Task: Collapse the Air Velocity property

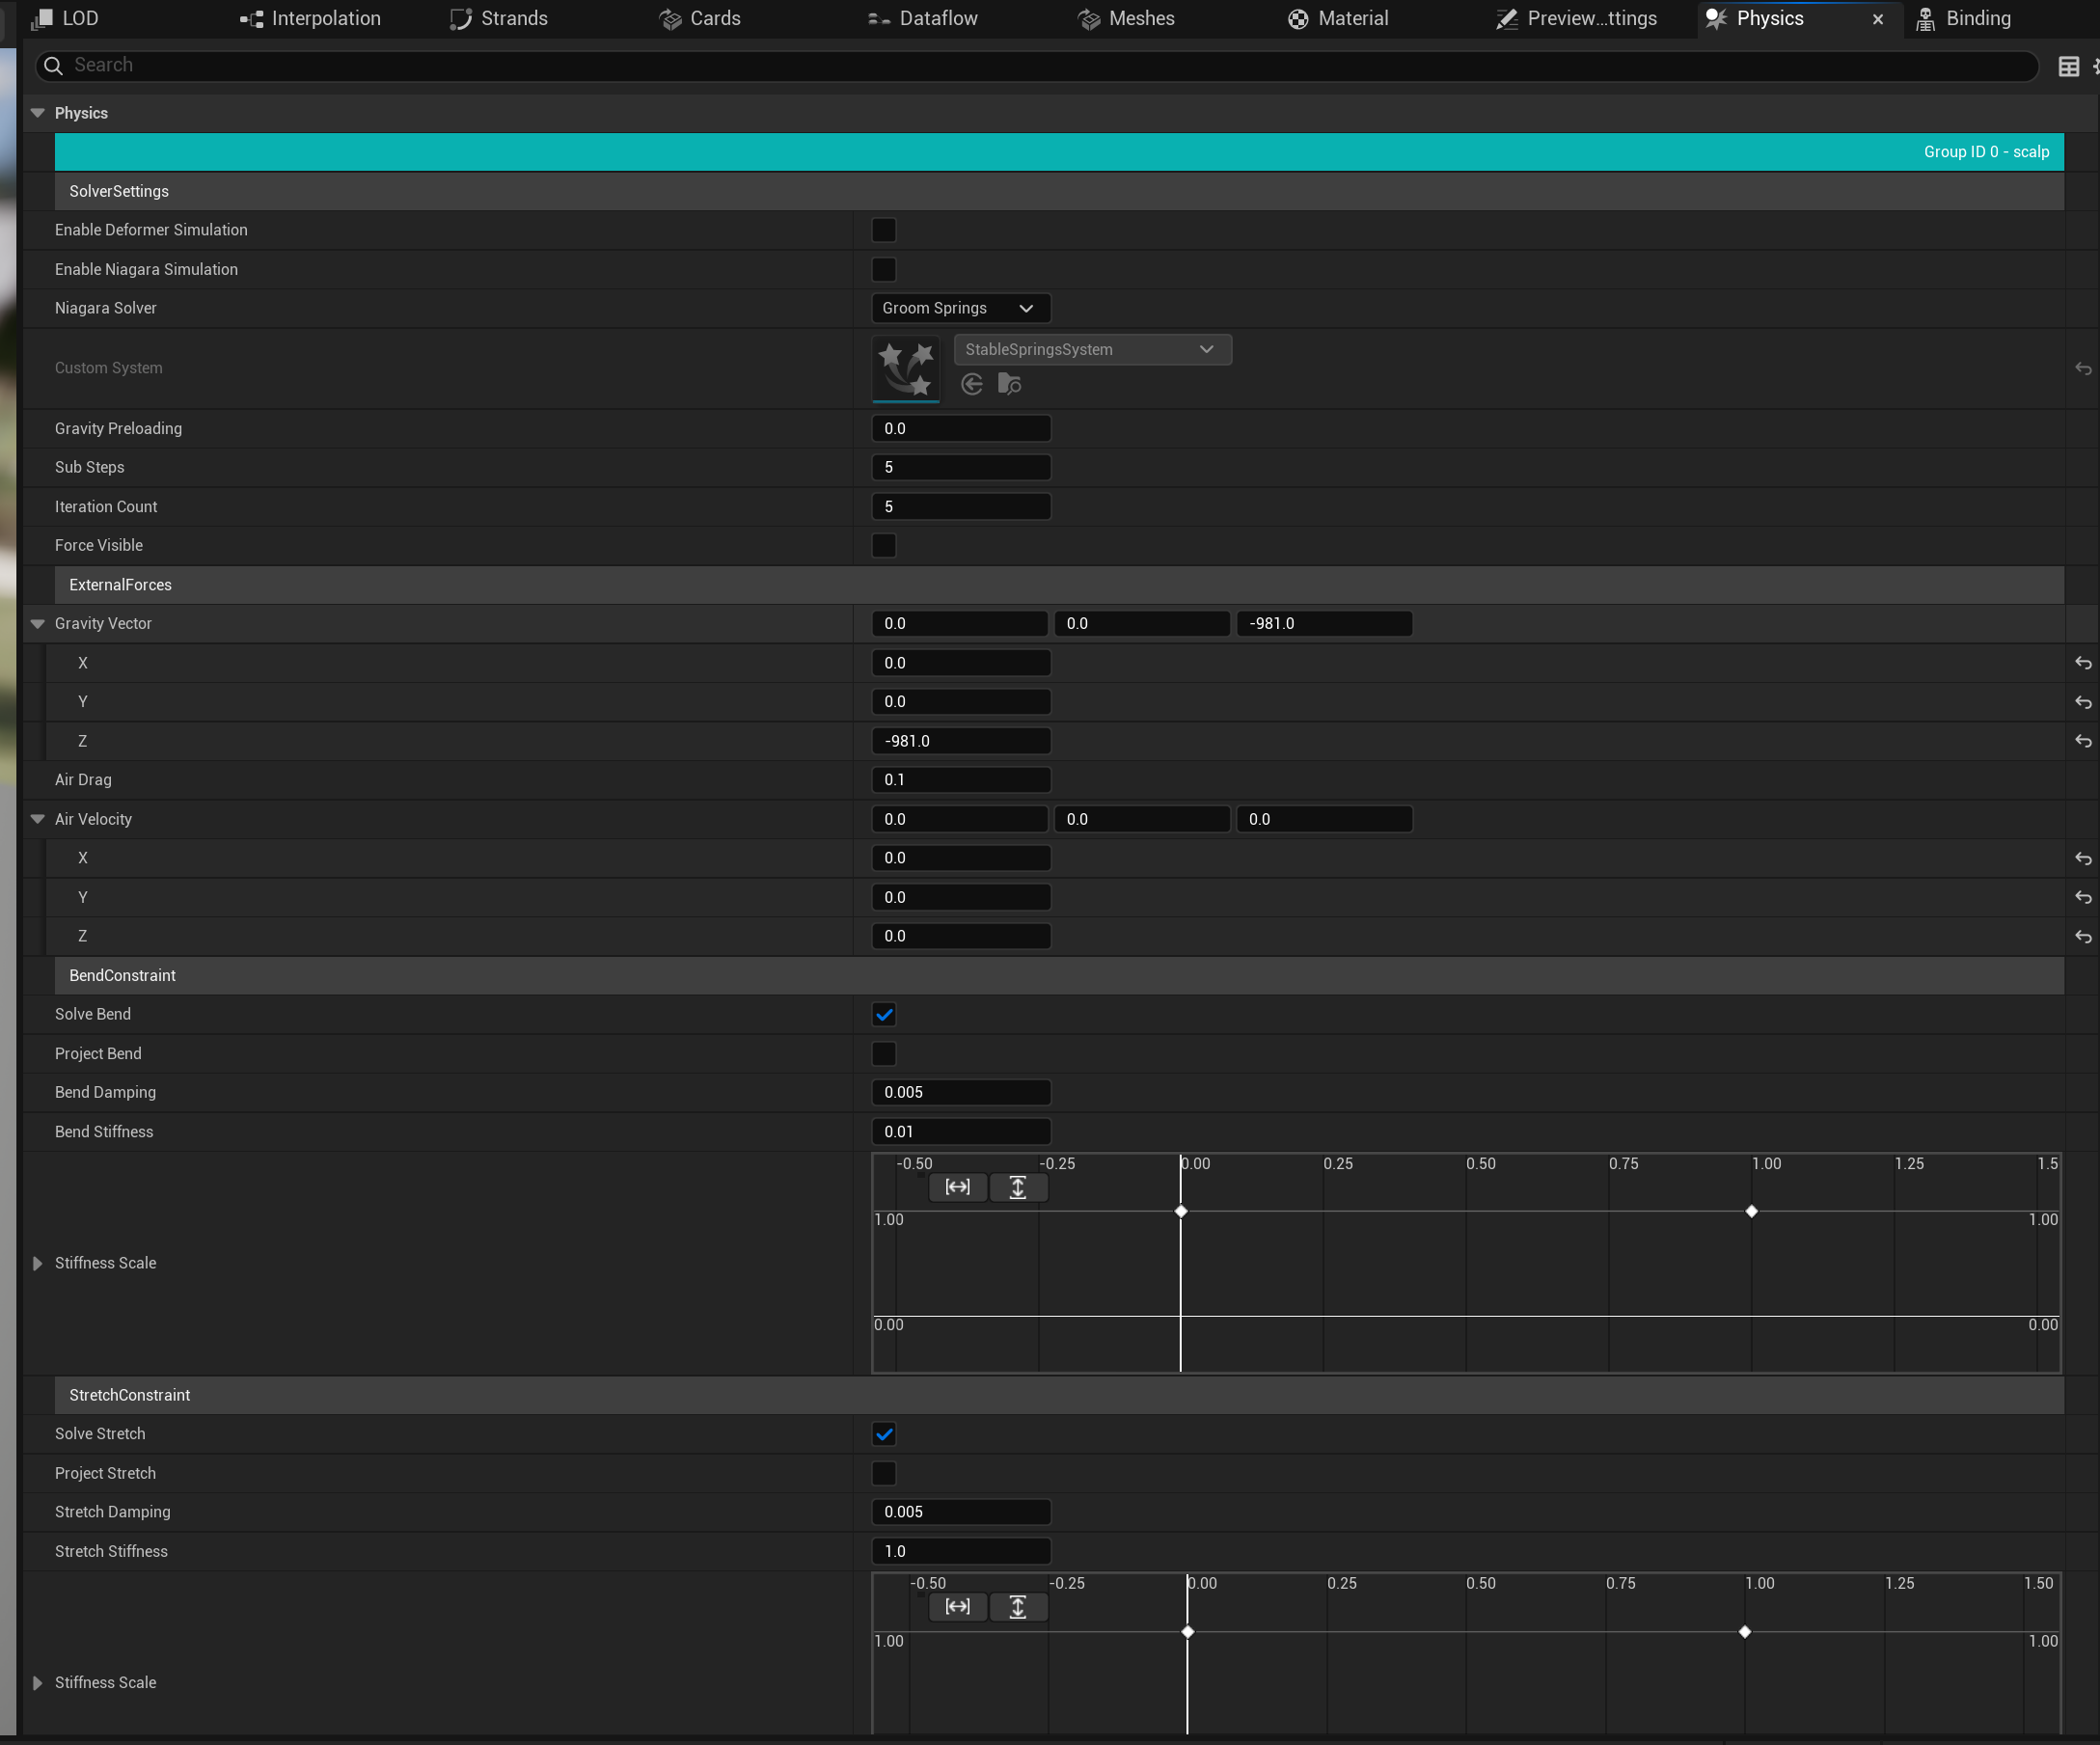Action: point(38,819)
